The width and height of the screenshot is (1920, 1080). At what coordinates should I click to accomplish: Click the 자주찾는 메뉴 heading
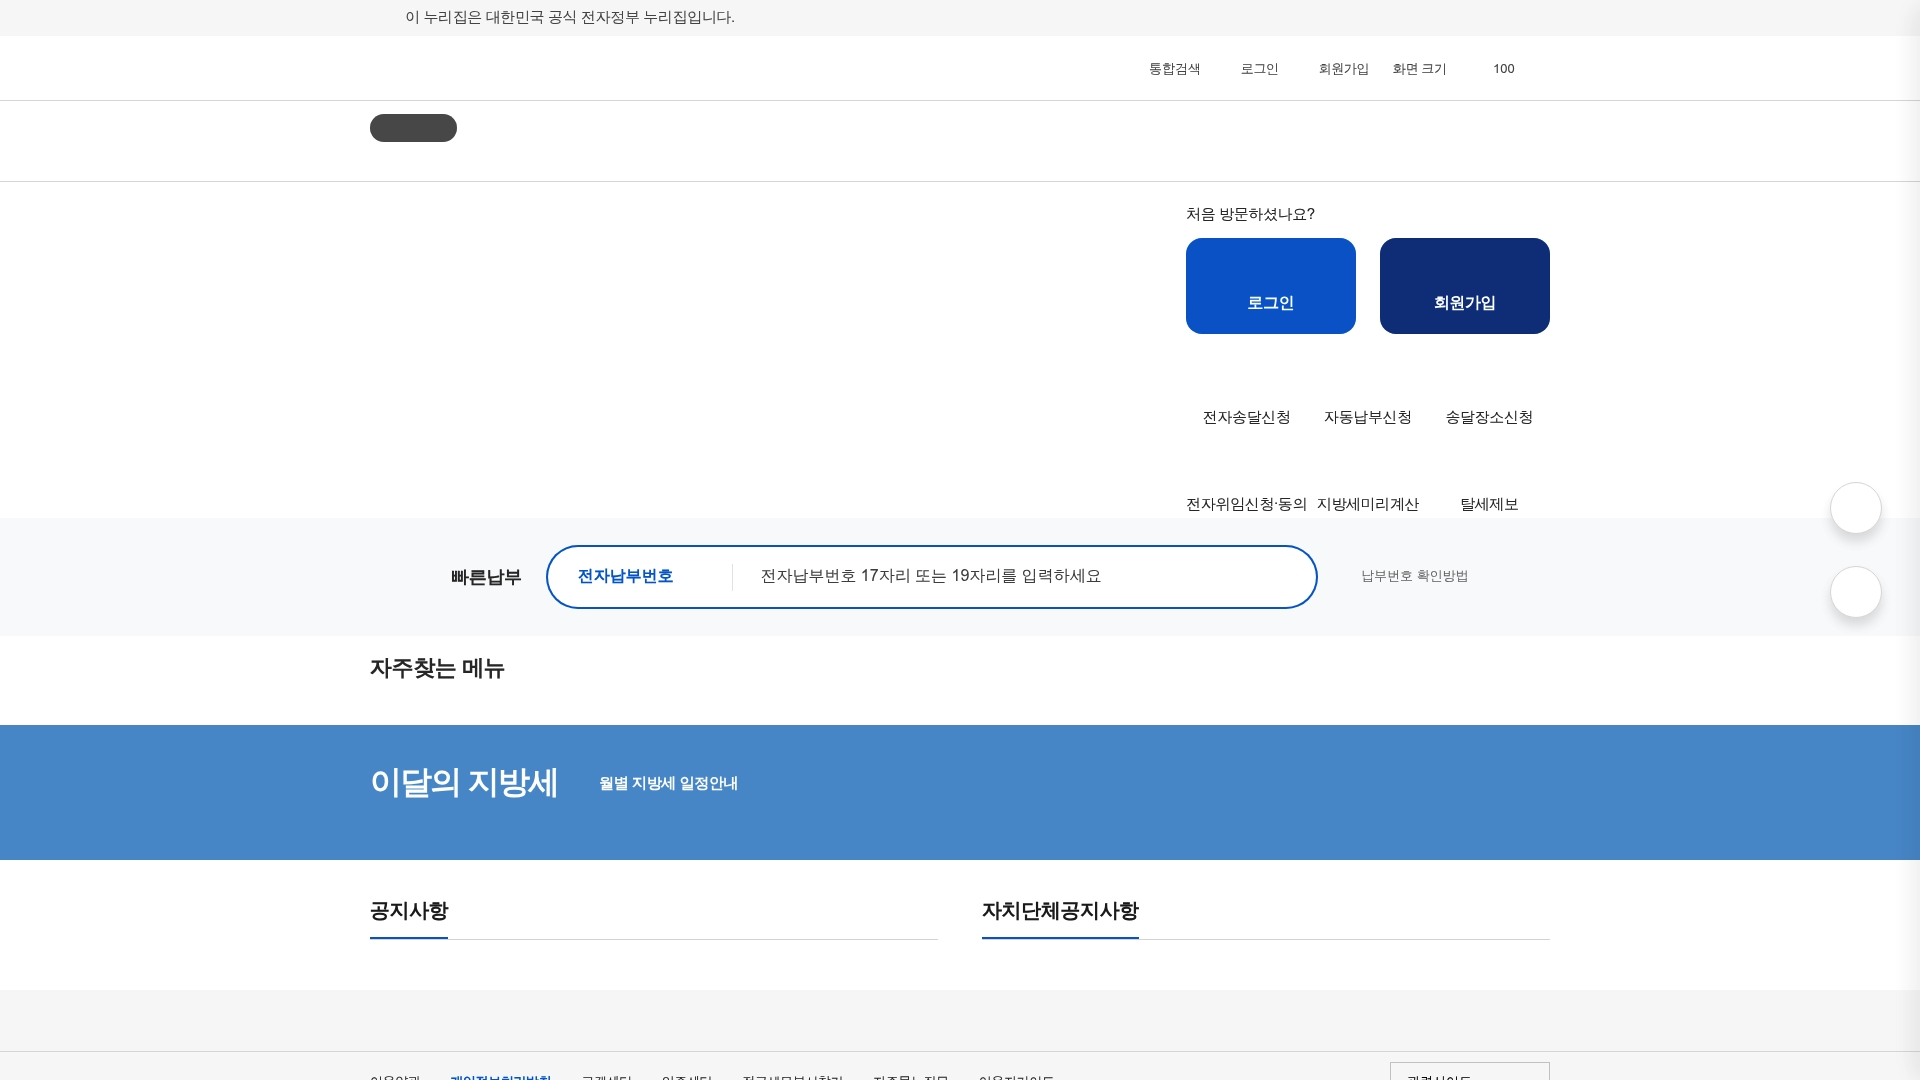(x=437, y=668)
